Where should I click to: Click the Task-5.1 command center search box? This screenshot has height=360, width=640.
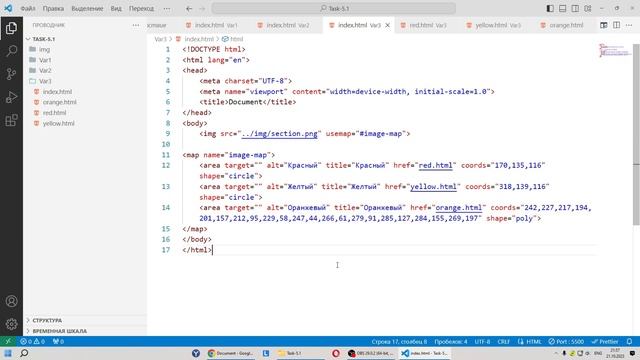[333, 9]
